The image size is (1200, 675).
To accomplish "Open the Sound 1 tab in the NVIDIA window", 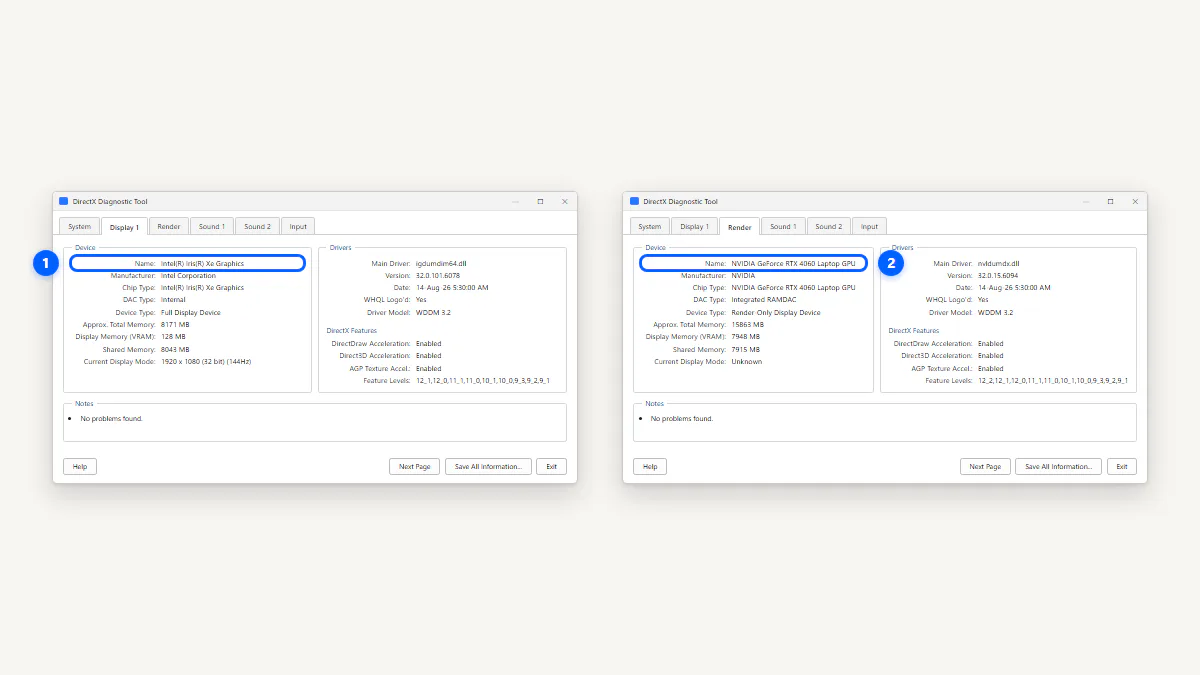I will [783, 227].
